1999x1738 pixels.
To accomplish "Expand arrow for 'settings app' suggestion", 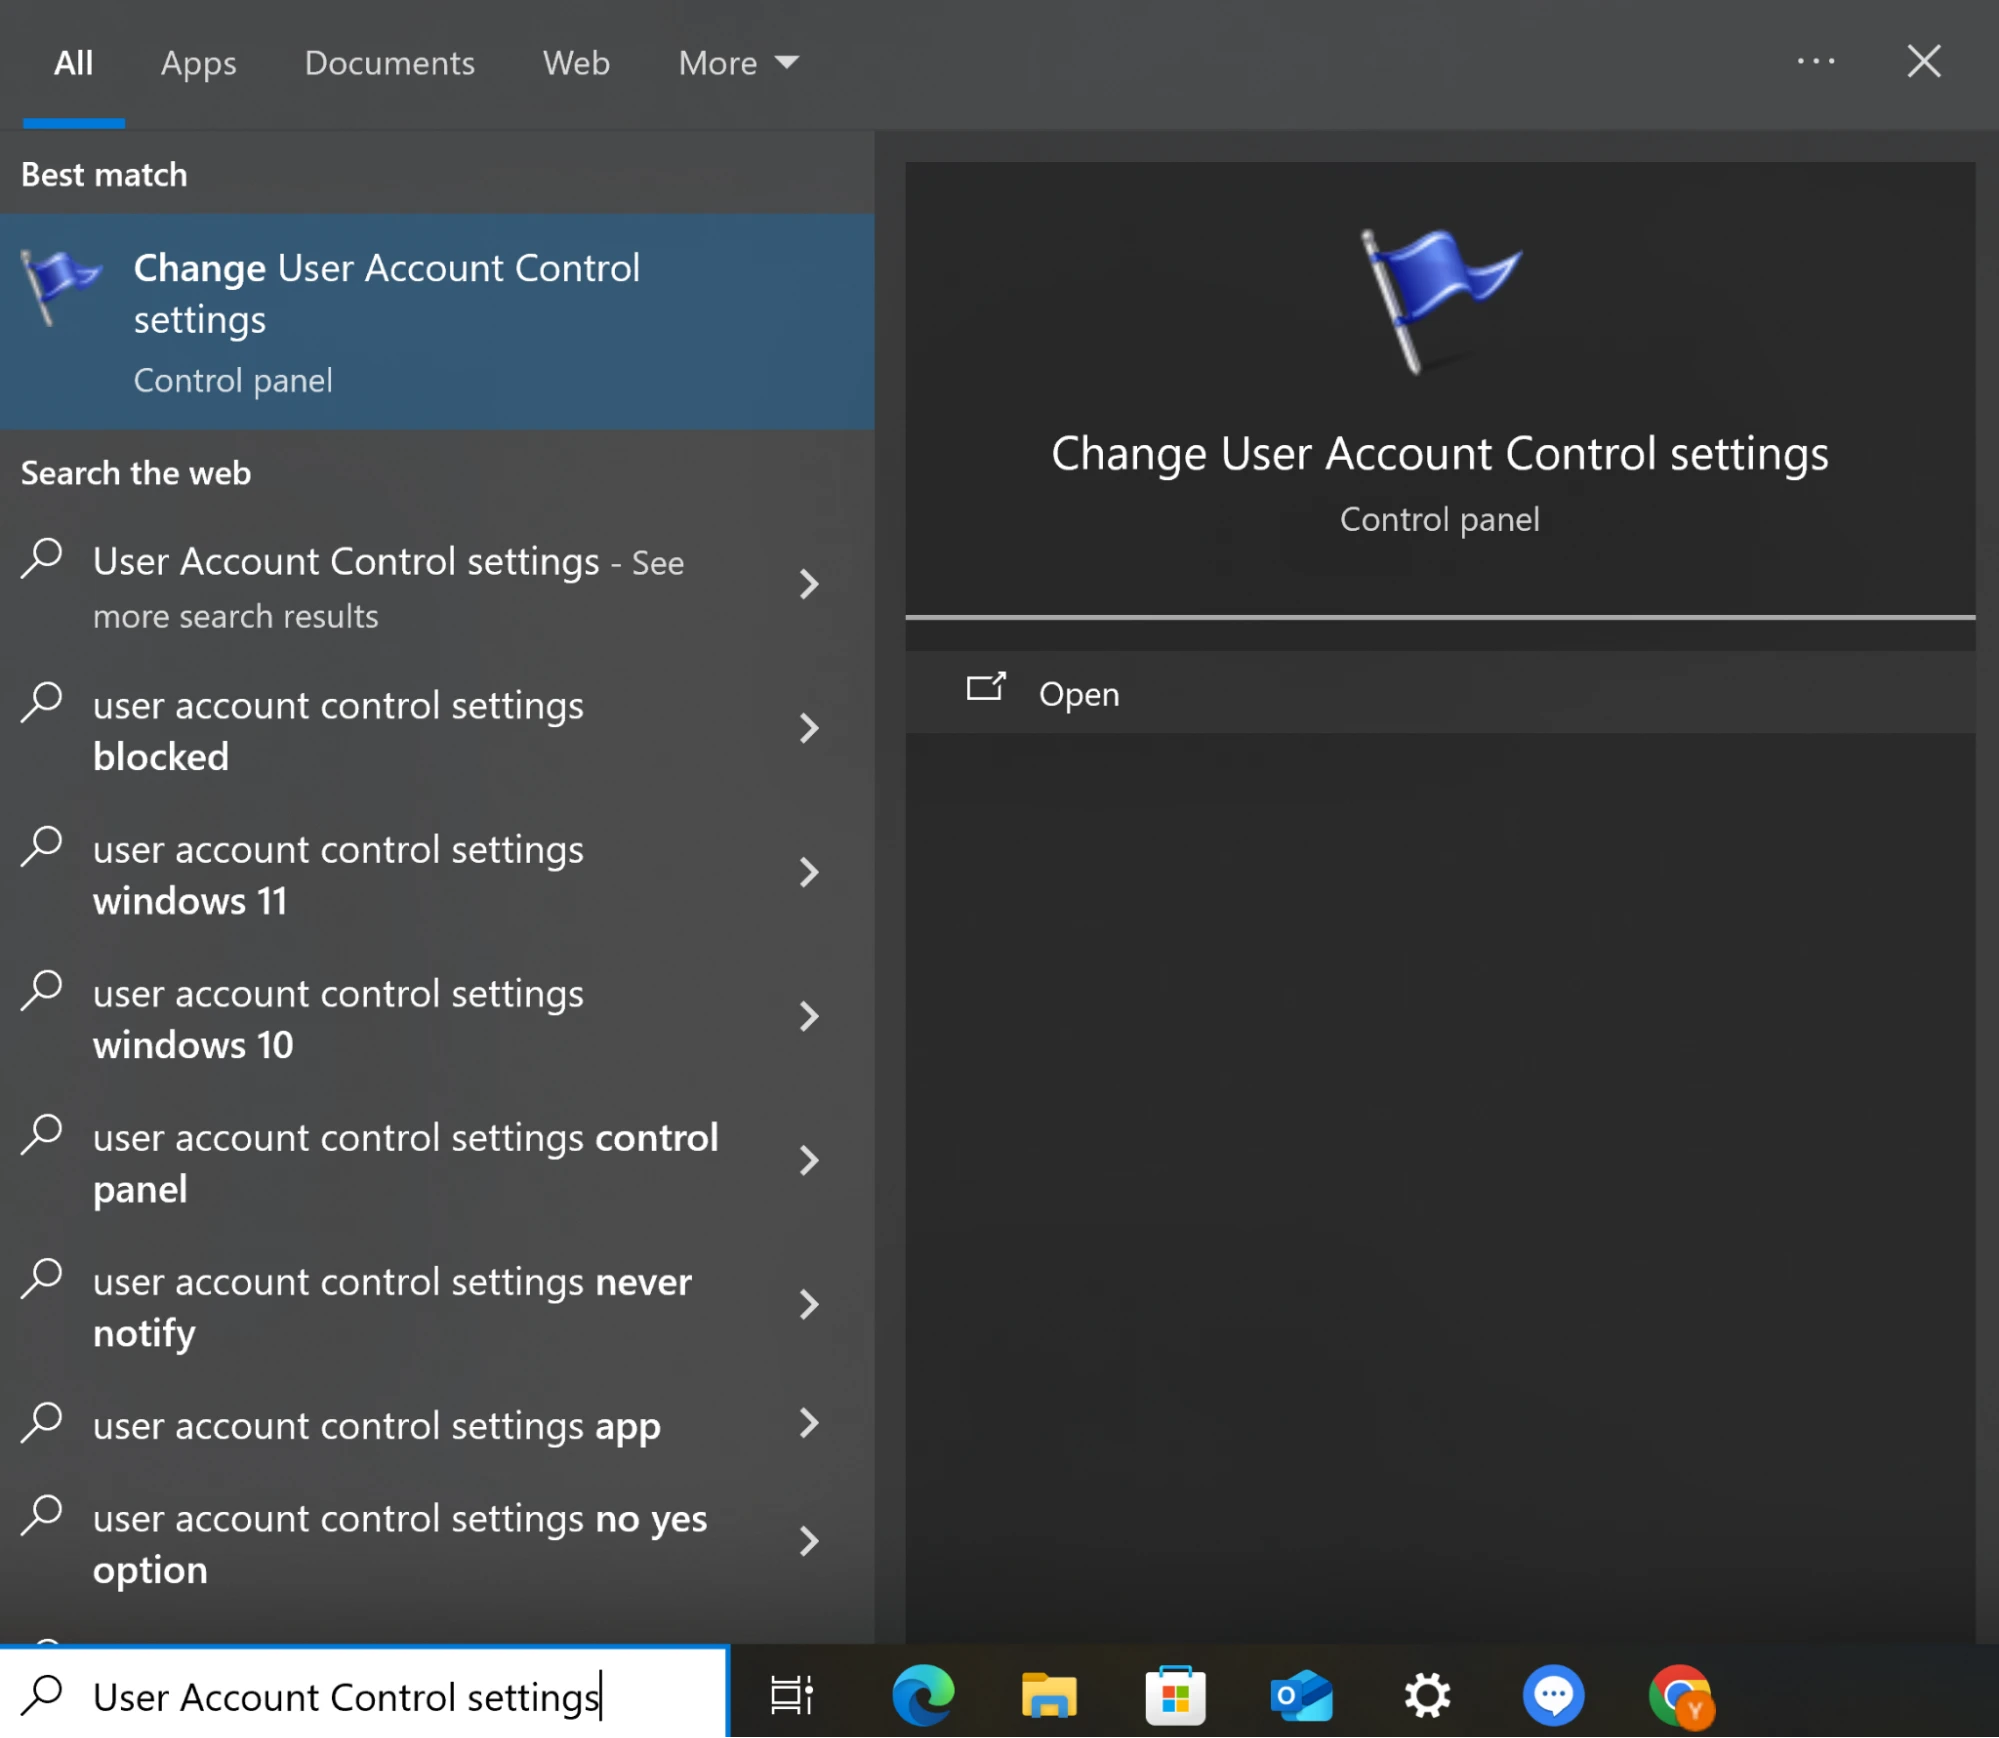I will (x=809, y=1424).
